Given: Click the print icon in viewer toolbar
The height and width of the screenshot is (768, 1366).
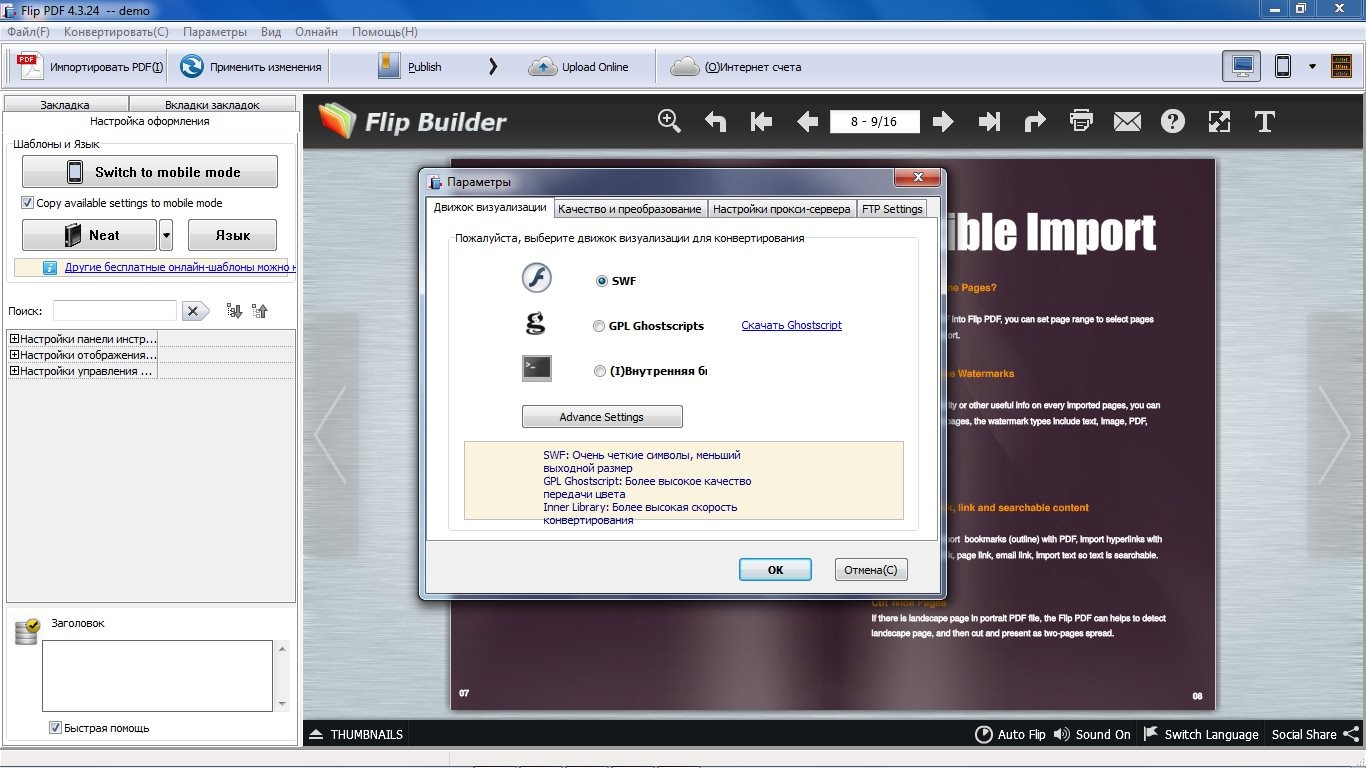Looking at the screenshot, I should coord(1081,122).
